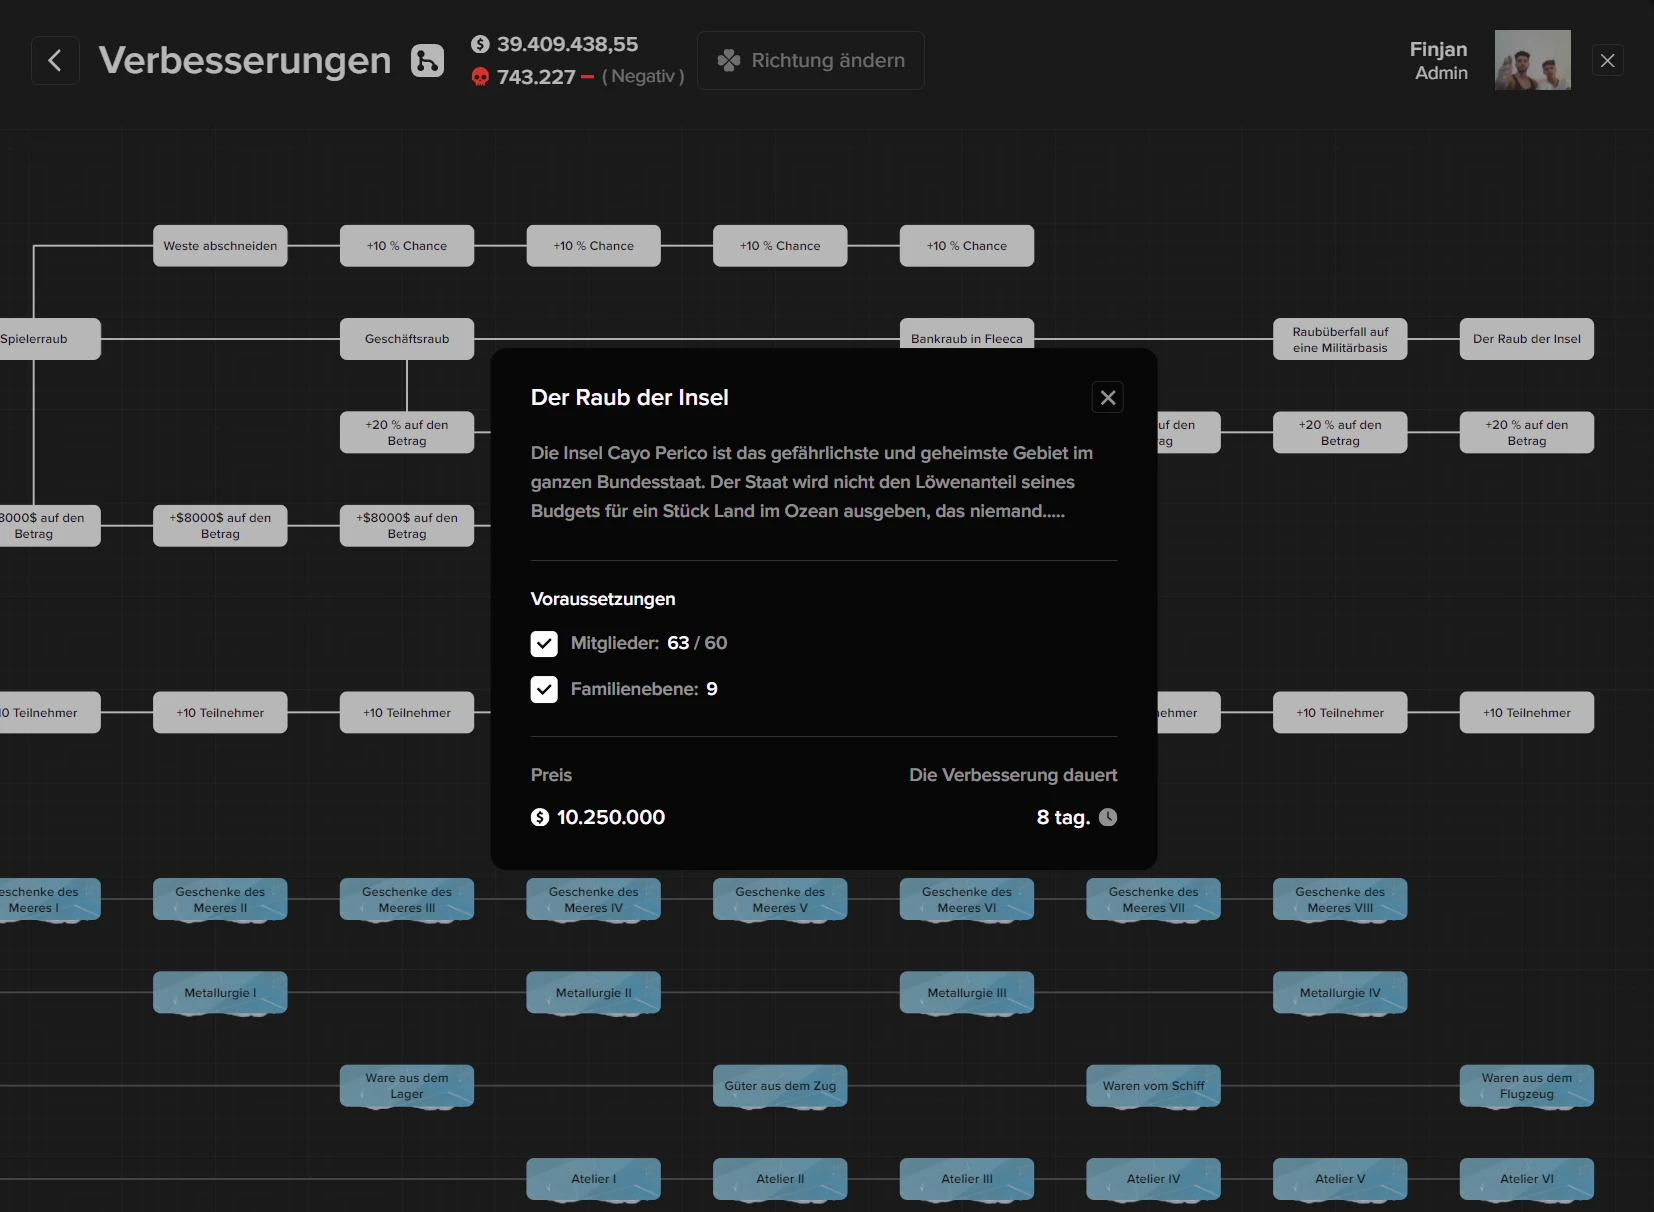Select the Geschäftsraub upgrade node
This screenshot has width=1654, height=1212.
click(407, 339)
